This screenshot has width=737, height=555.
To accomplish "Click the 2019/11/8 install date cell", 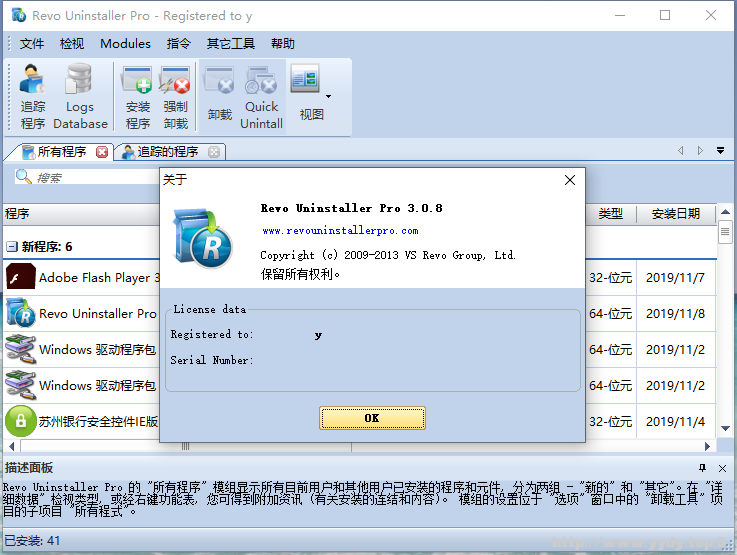I will 675,313.
